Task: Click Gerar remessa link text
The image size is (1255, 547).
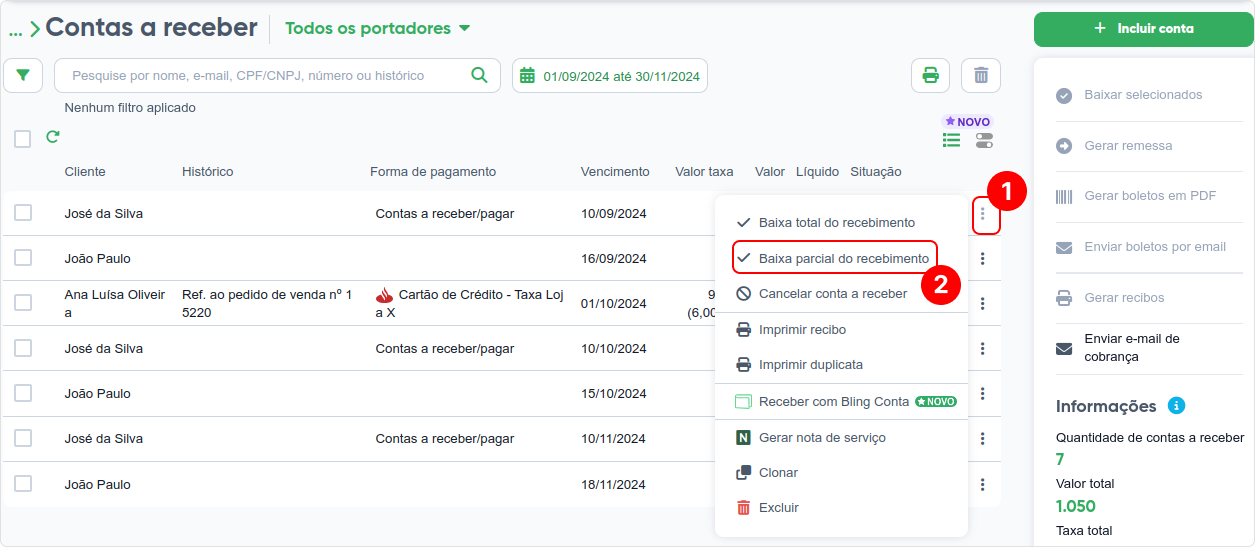Action: 1128,146
